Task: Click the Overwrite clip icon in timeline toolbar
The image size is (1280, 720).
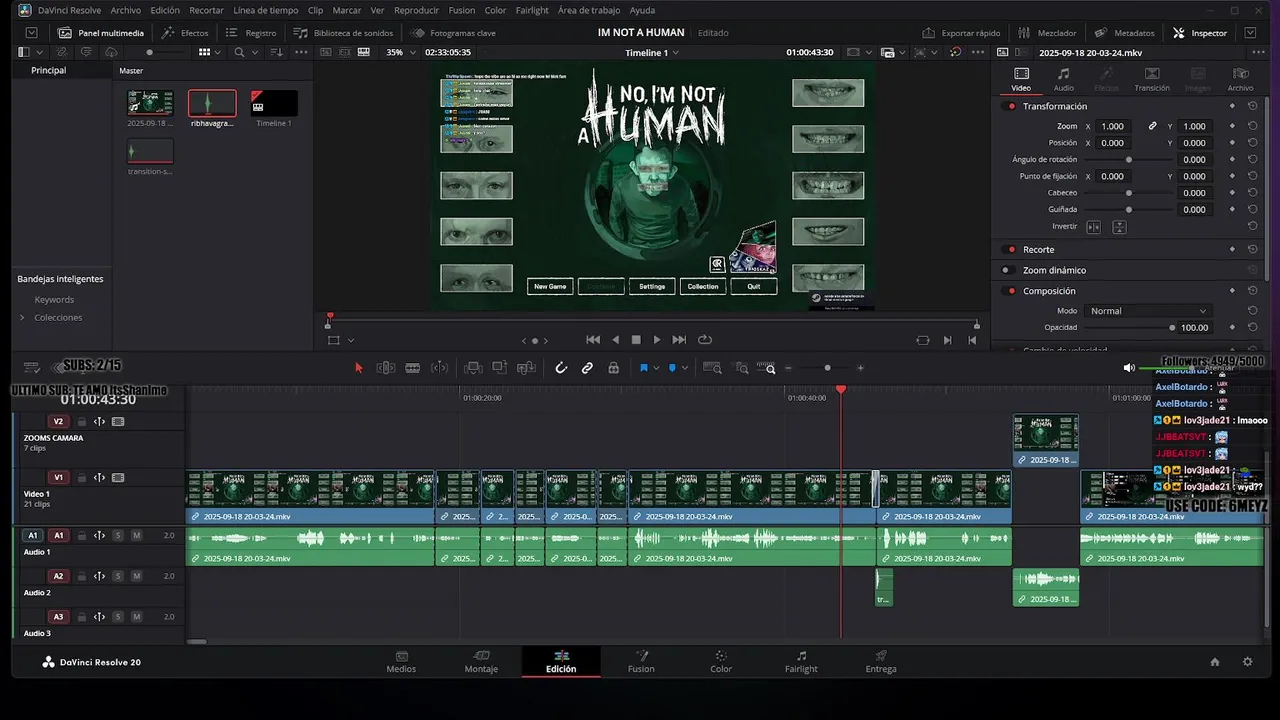Action: tap(499, 368)
